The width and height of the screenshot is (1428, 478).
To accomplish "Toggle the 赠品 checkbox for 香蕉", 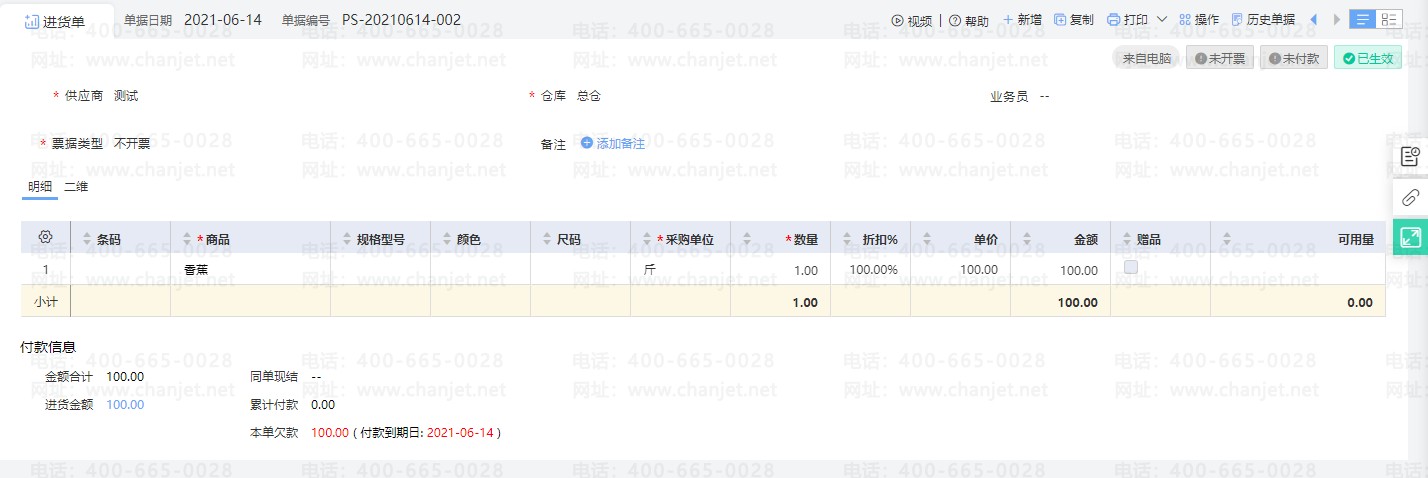I will [1131, 267].
